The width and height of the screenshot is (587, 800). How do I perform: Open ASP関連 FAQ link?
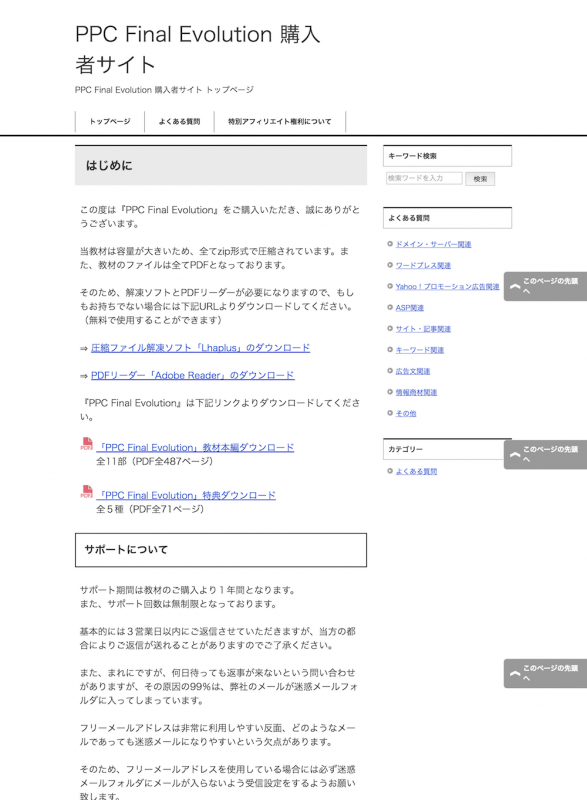410,308
